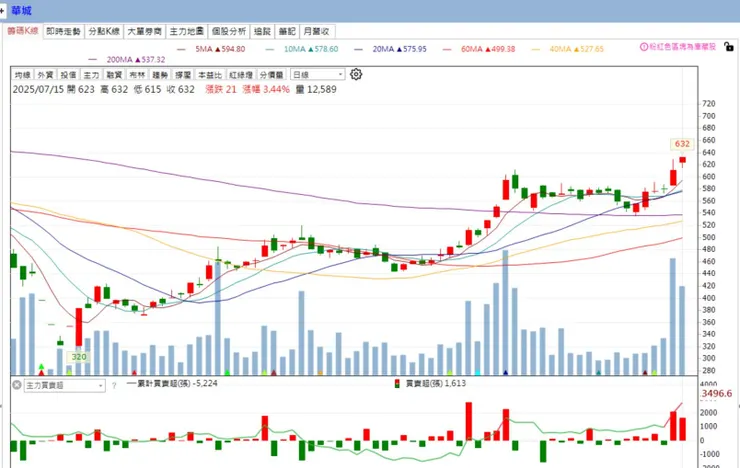The width and height of the screenshot is (740, 468).
Task: Click the orange triangle marker on date axis
Action: point(320,373)
